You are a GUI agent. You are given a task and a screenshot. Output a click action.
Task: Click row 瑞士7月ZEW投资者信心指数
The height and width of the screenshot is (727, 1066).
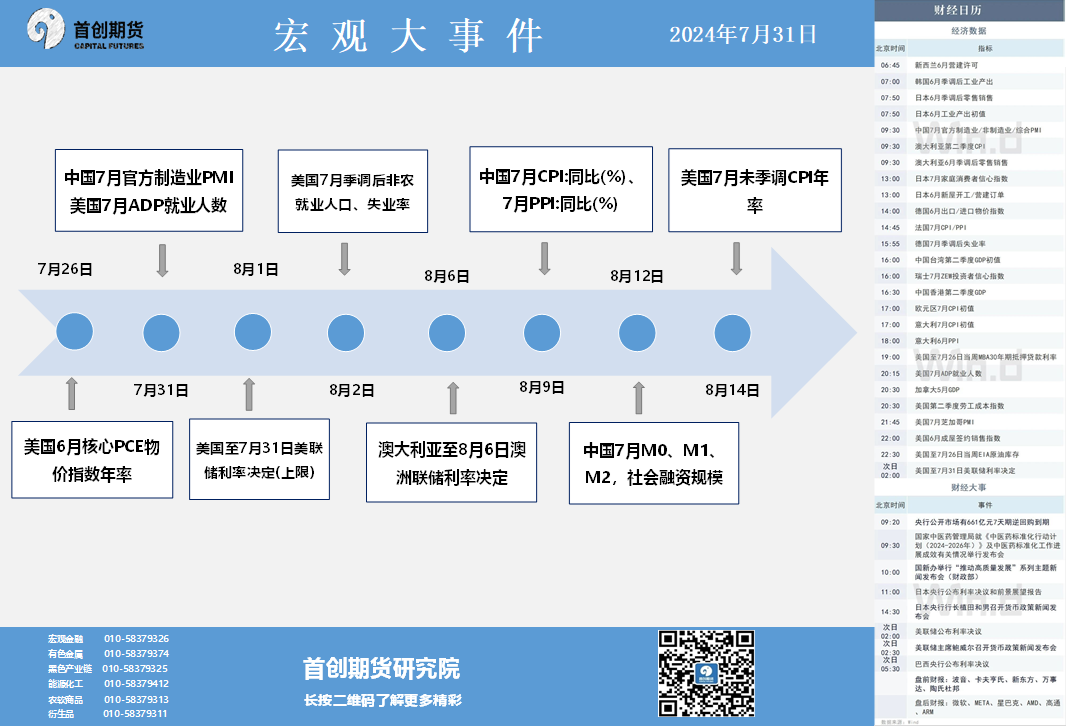point(969,276)
